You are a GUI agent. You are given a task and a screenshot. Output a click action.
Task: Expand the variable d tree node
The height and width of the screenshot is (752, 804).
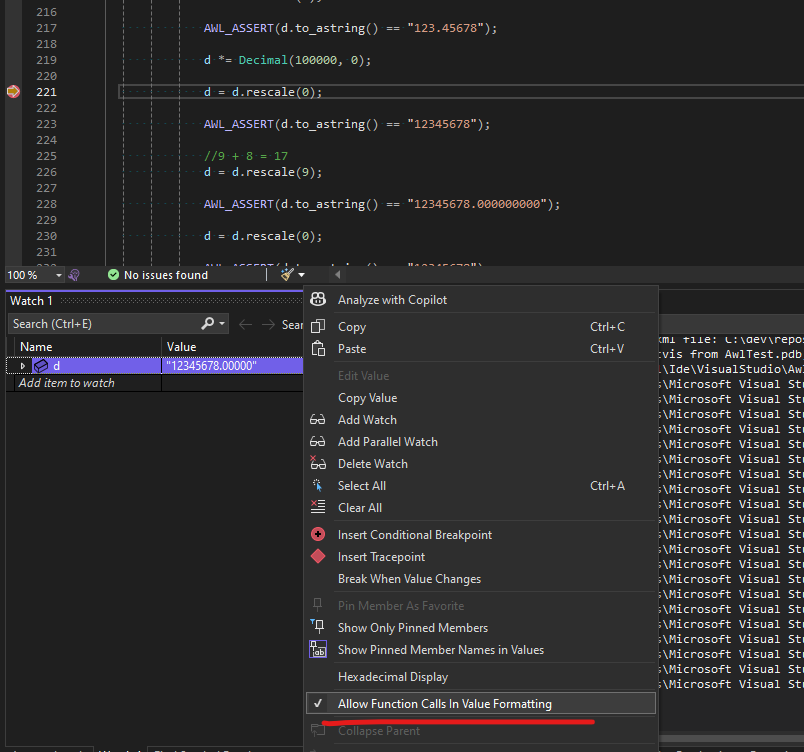[x=23, y=366]
